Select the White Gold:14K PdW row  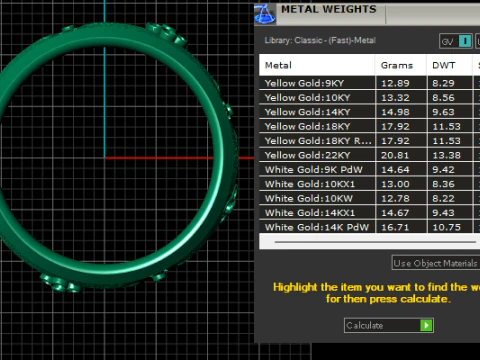369,227
